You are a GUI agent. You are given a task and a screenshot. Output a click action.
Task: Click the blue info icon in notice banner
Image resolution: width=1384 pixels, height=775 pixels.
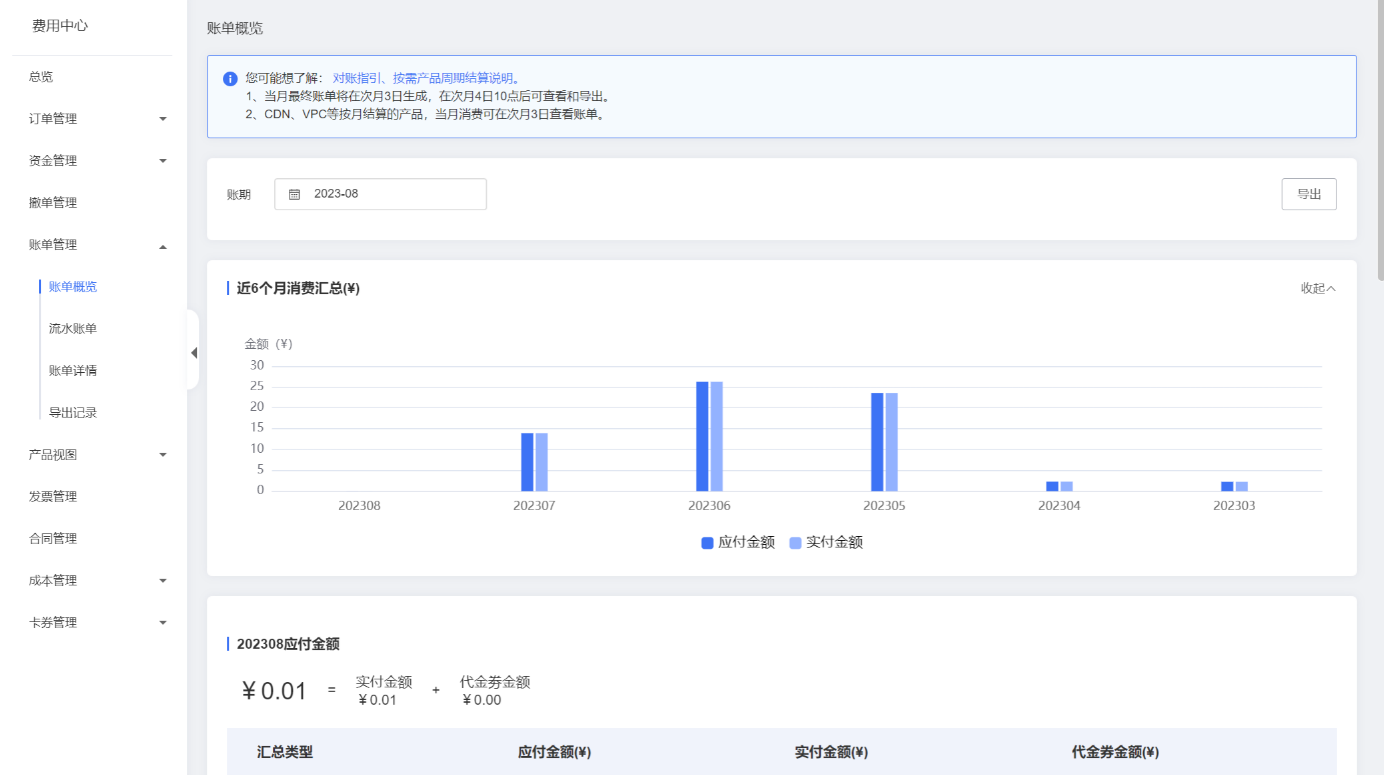pos(230,78)
